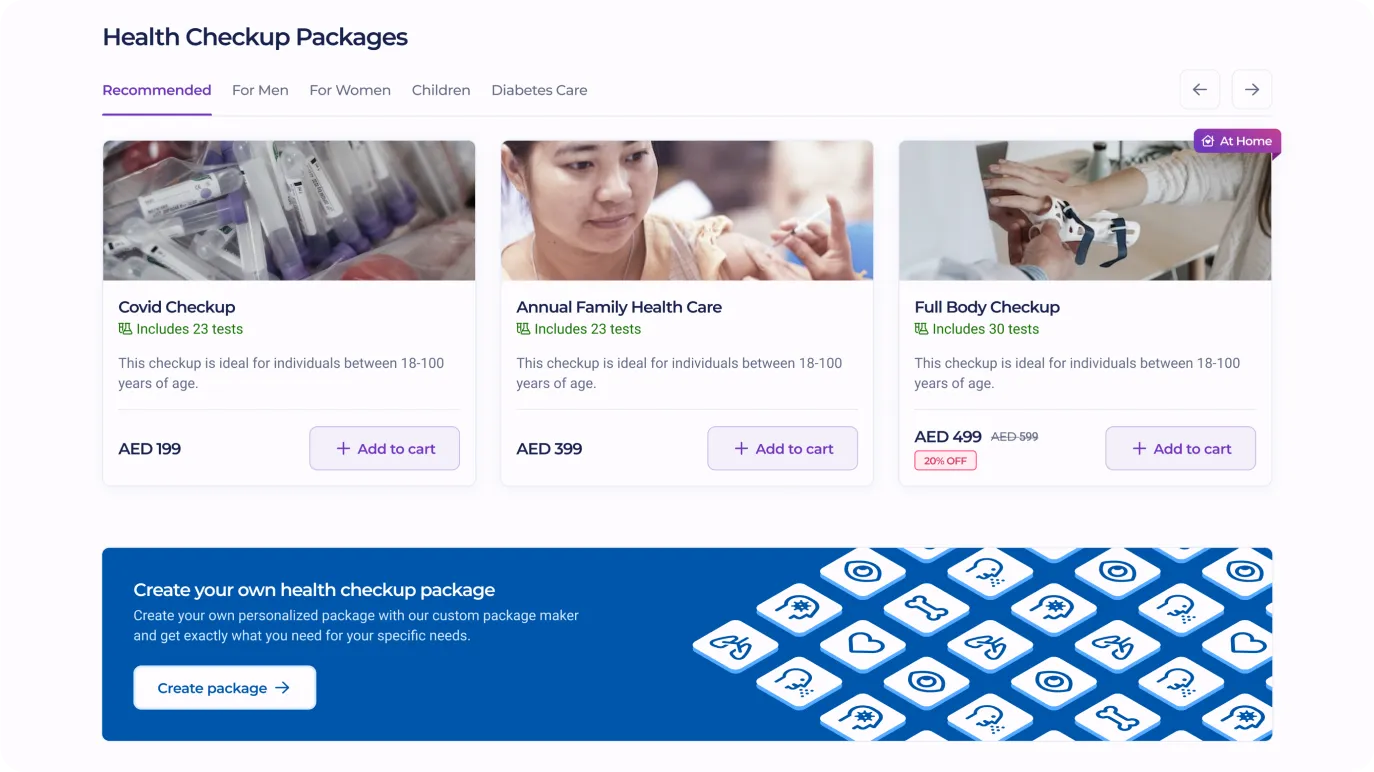
Task: Open the Covid Checkup test tubes image
Action: pos(289,210)
